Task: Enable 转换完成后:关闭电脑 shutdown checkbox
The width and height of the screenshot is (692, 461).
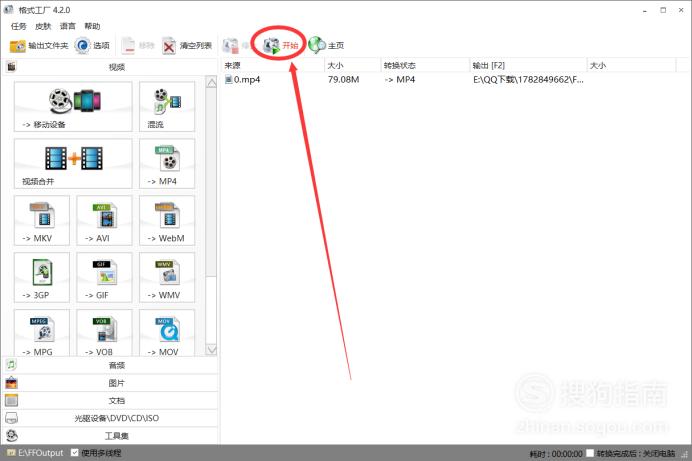Action: (x=590, y=453)
